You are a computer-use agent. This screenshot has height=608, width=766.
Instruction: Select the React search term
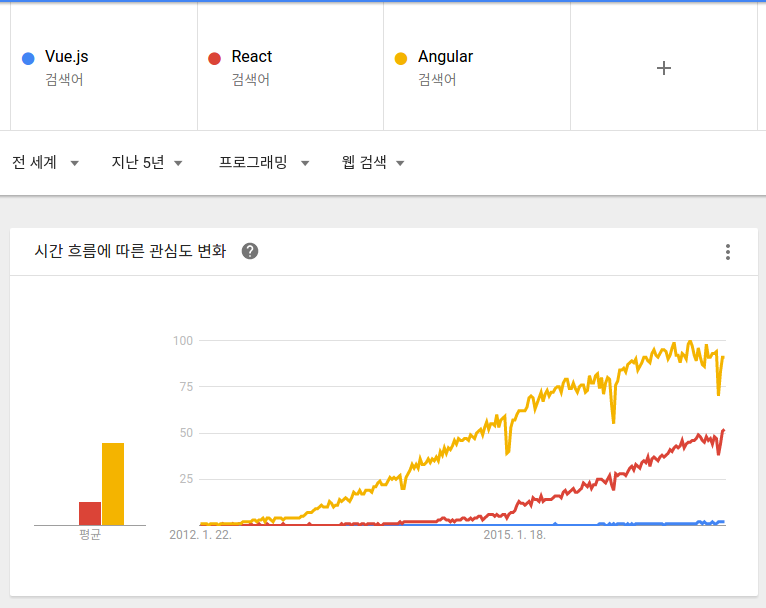pos(251,57)
